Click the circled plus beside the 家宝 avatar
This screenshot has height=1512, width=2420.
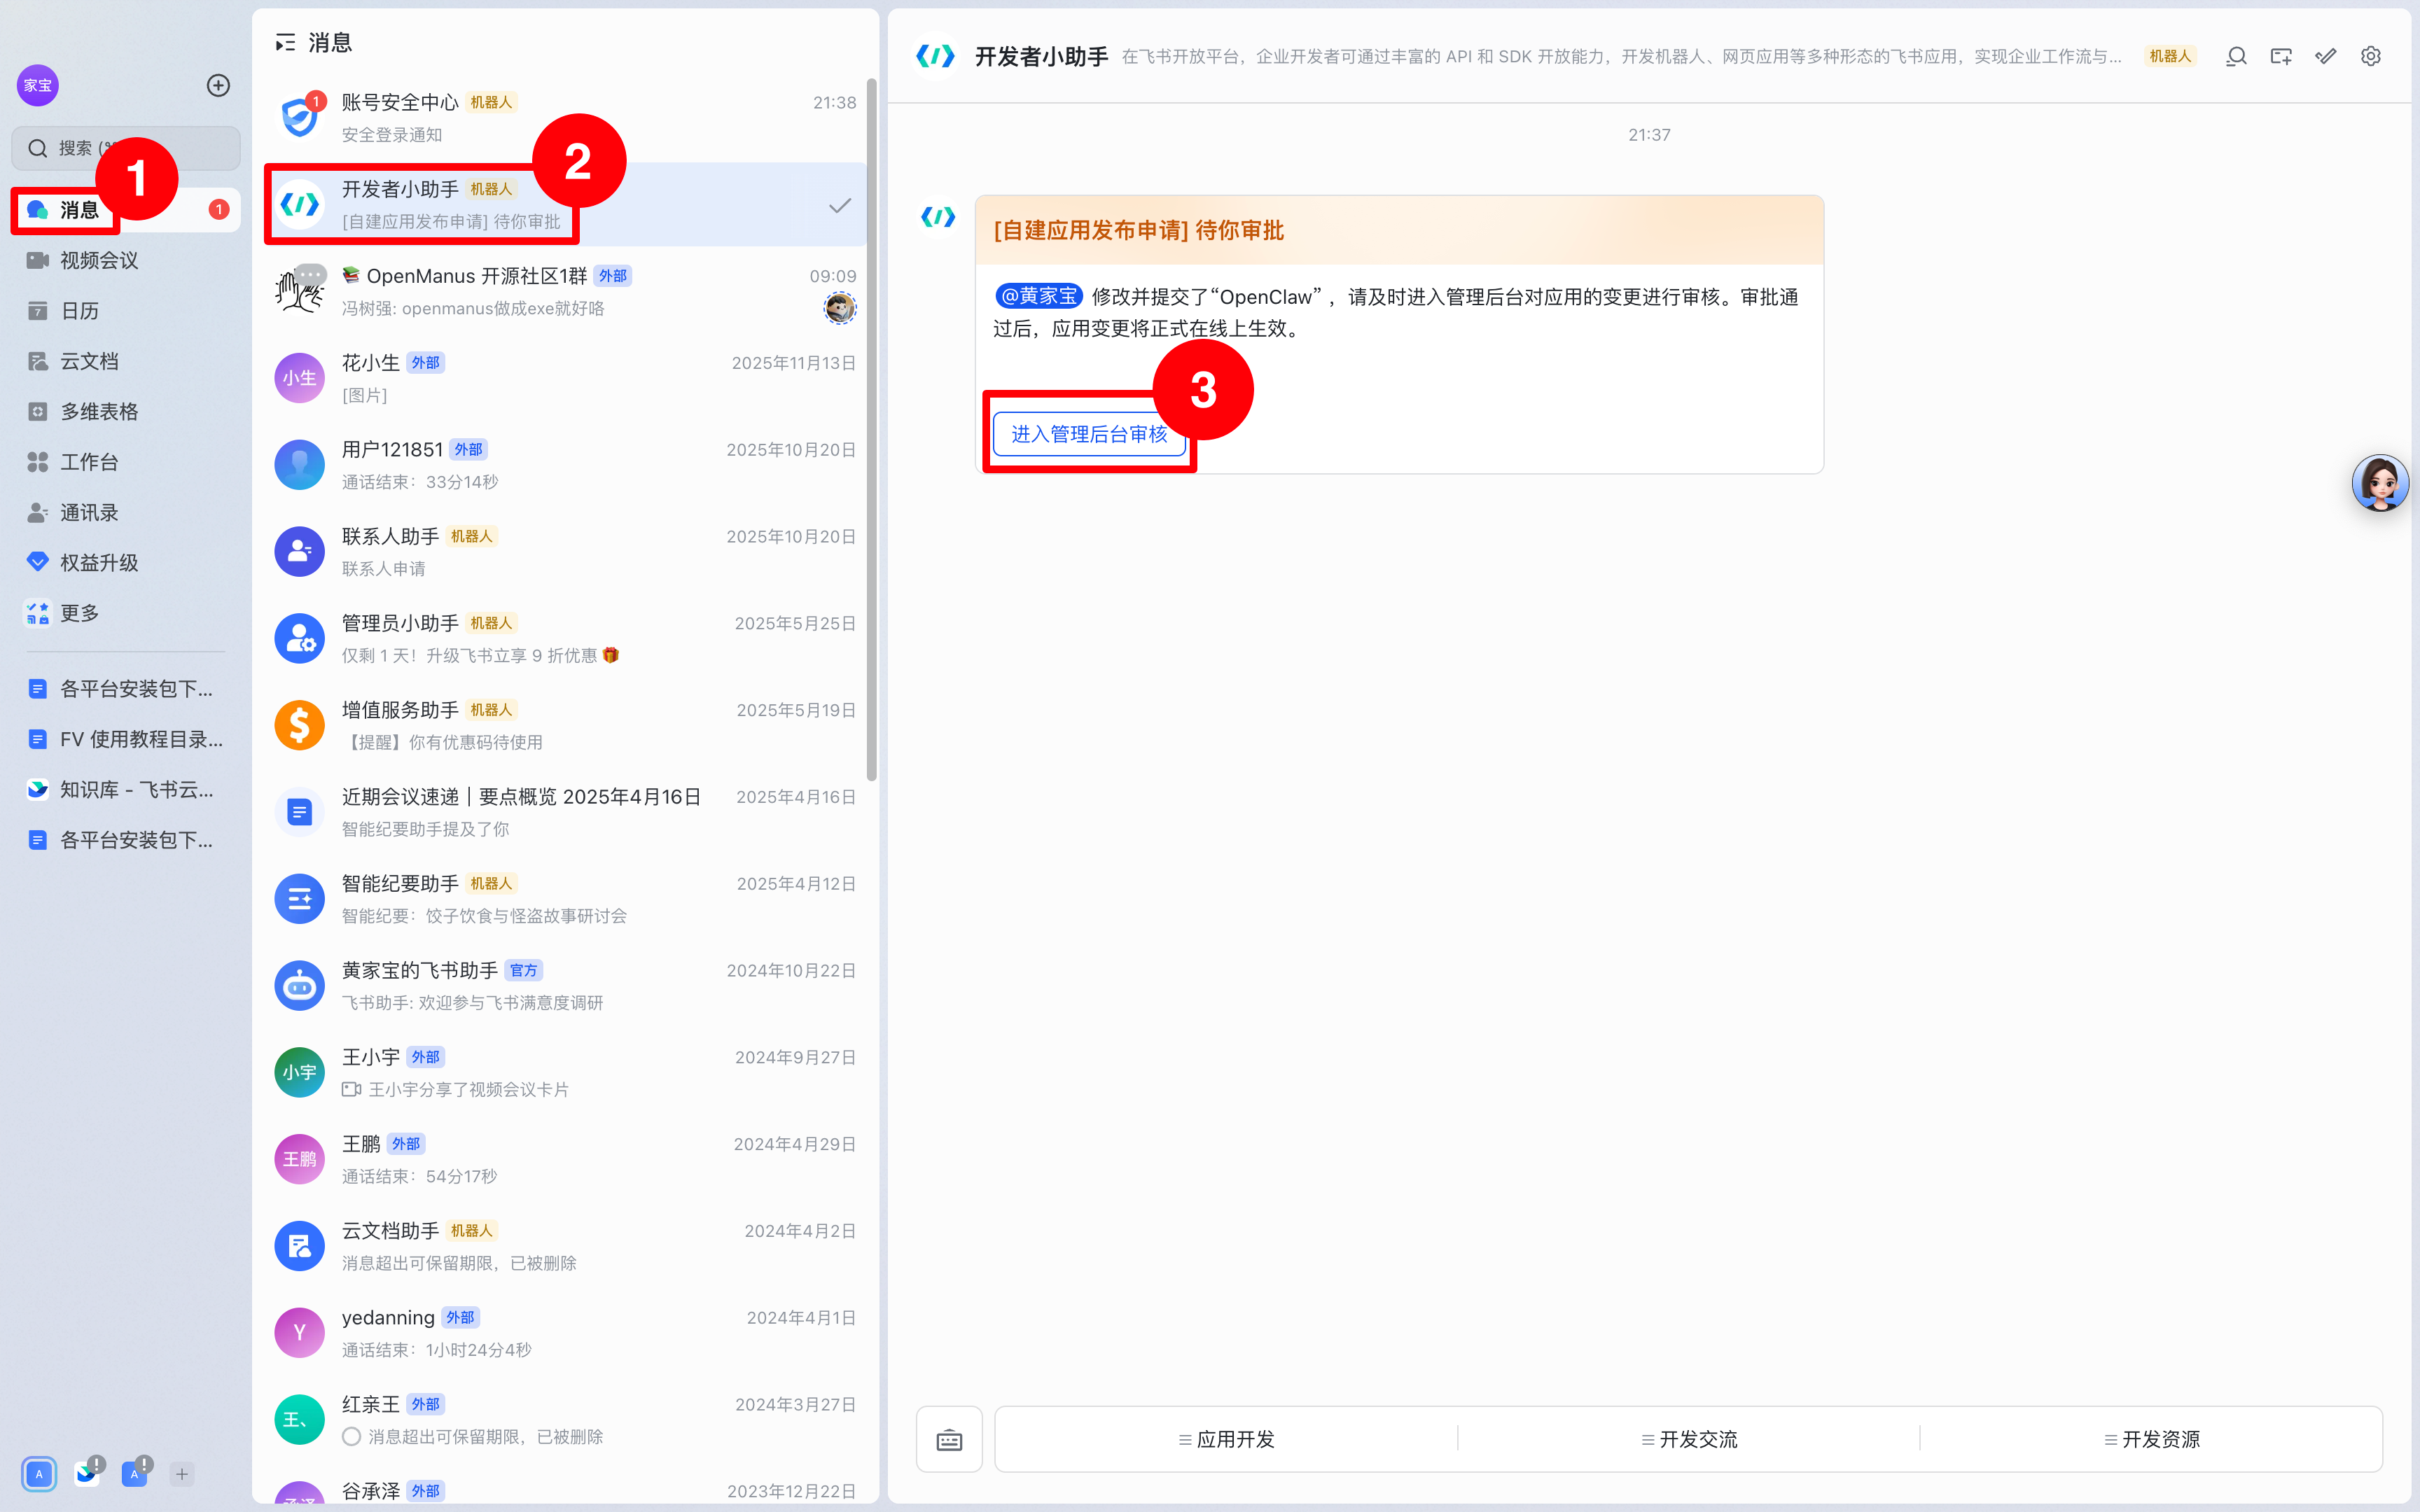click(218, 85)
